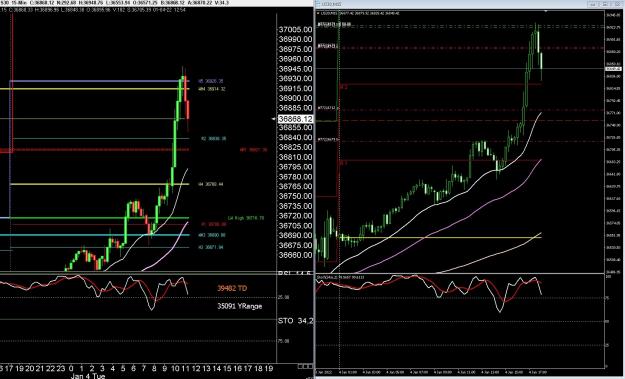The height and width of the screenshot is (379, 625).
Task: Click the hour 12 label on left time axis
Action: pos(196,369)
